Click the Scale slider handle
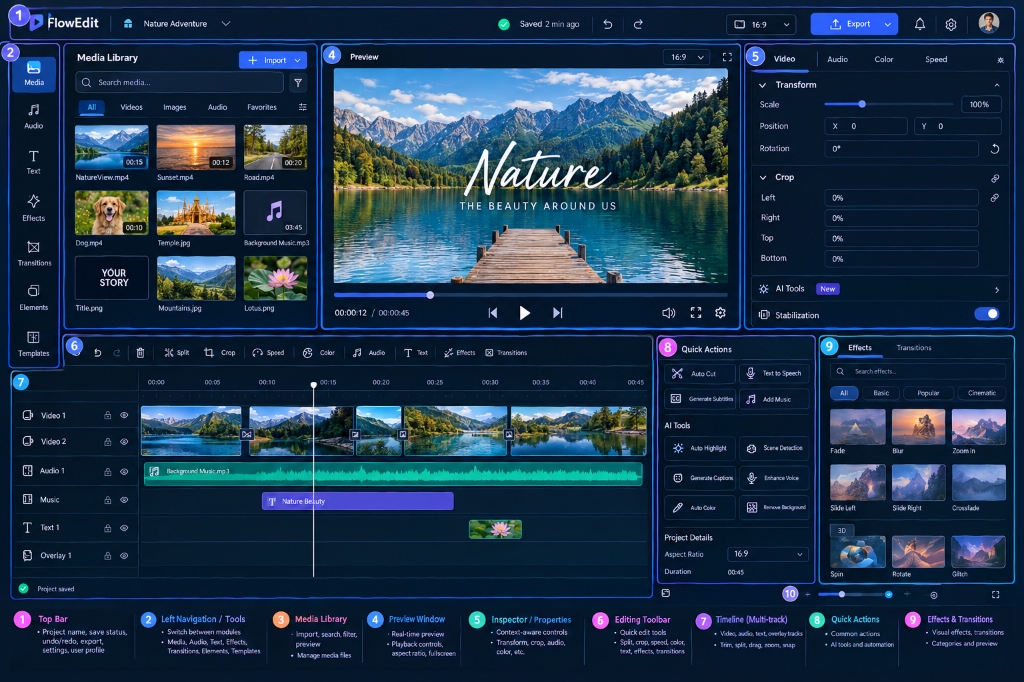This screenshot has width=1024, height=682. 862,104
